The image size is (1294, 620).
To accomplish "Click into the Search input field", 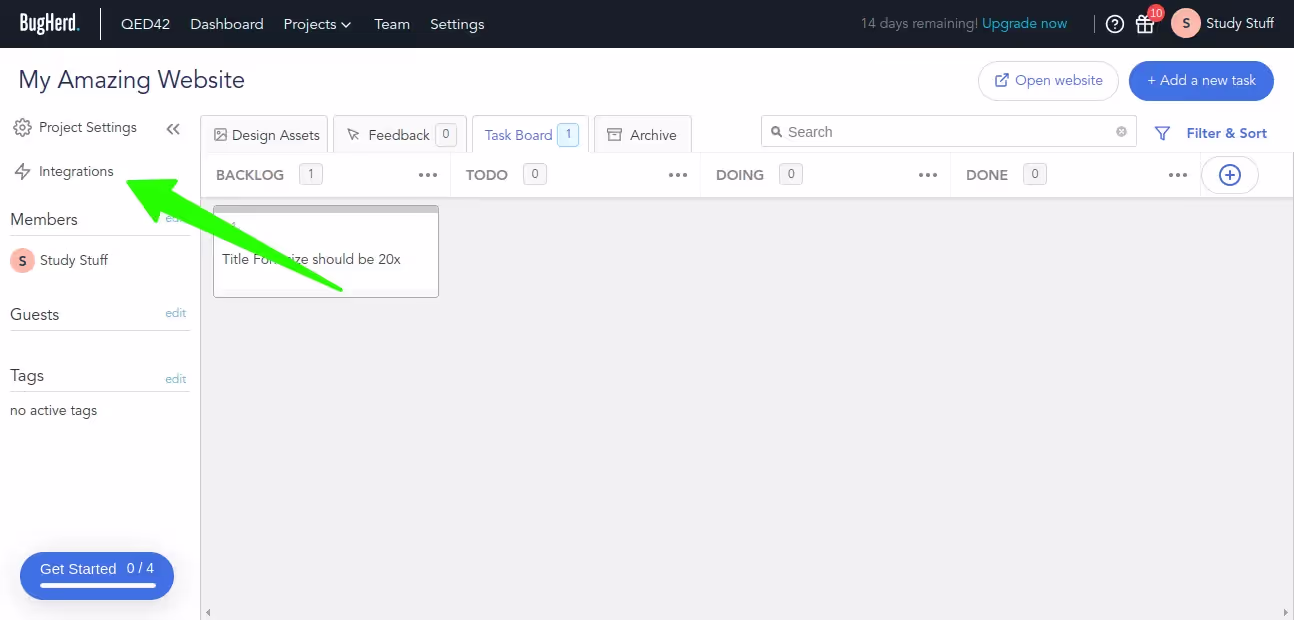I will [948, 132].
